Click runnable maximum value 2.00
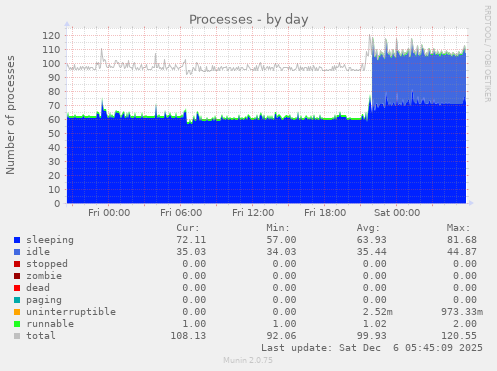This screenshot has width=497, height=371. pos(465,324)
